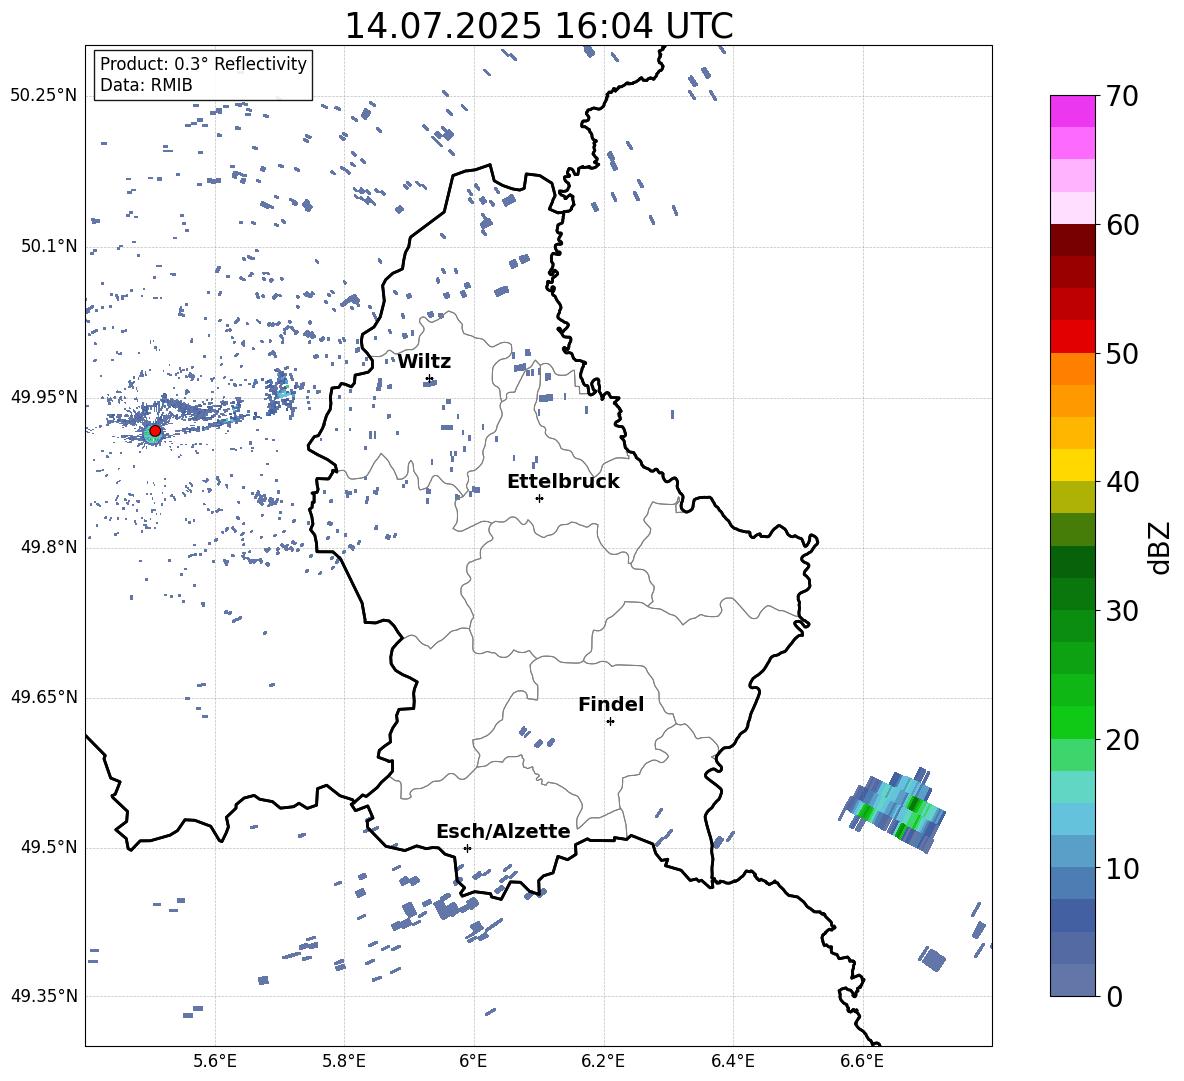Click the '50.25°N' latitude label
Viewport: 1184px width, 1081px height.
[x=44, y=96]
